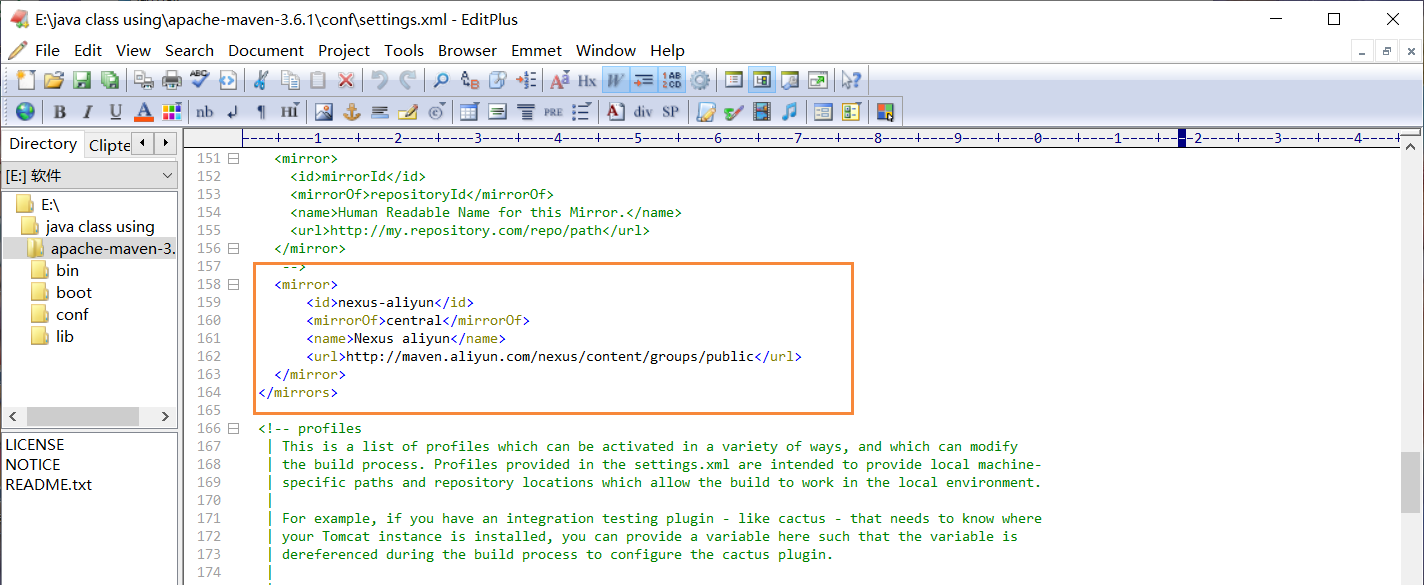
Task: Apply Italic HTML tag
Action: pos(88,111)
